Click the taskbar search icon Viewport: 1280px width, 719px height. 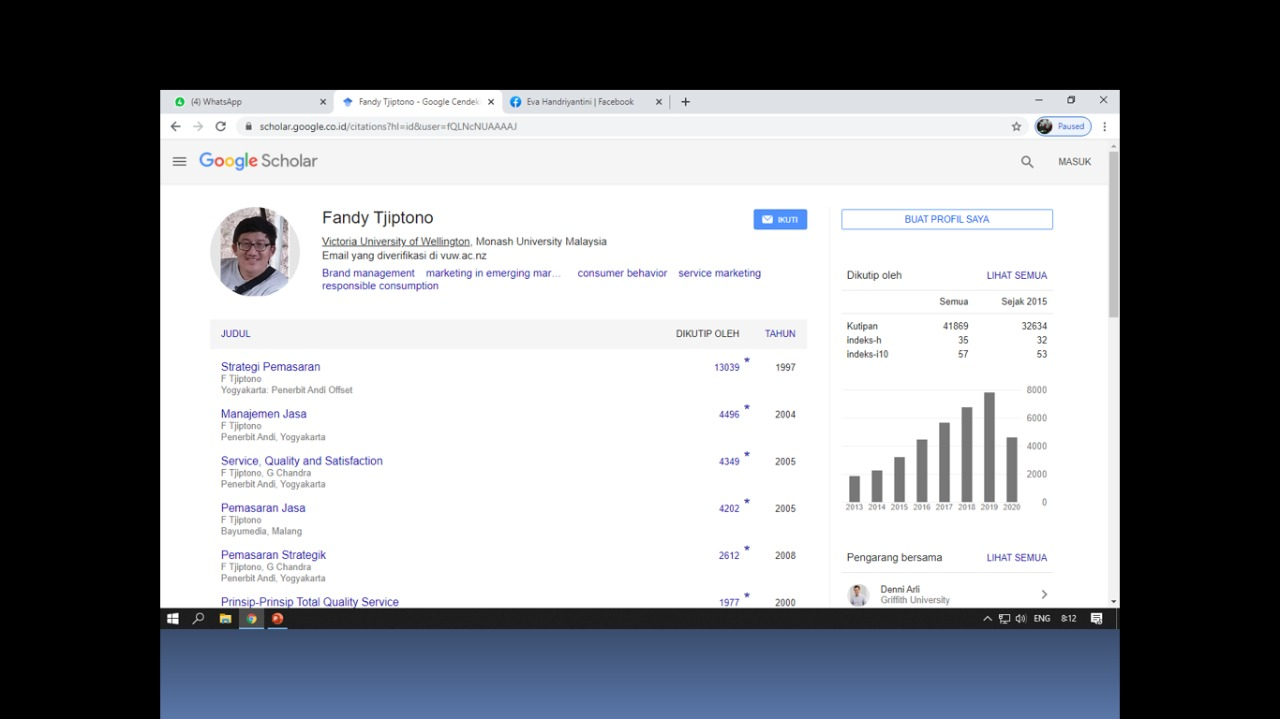[x=198, y=619]
